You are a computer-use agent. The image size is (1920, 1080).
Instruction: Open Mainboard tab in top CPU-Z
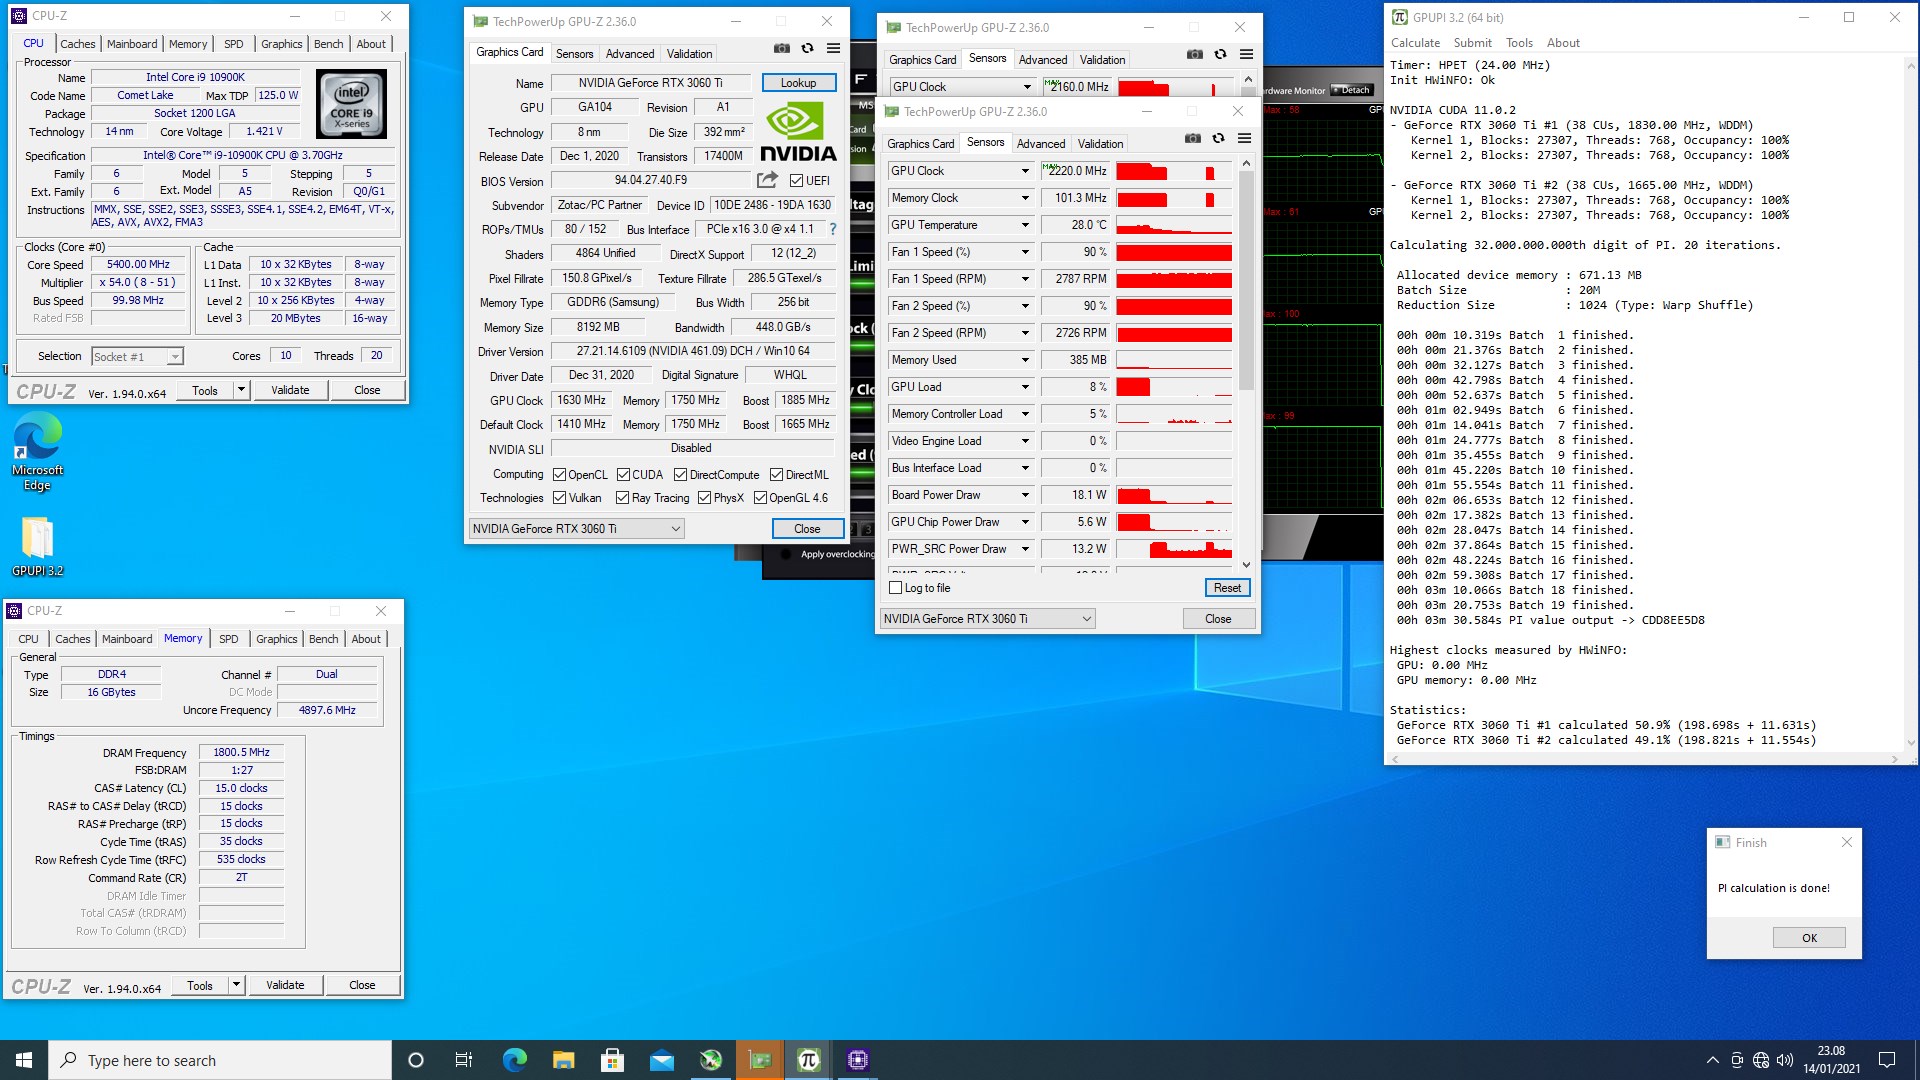pos(132,44)
